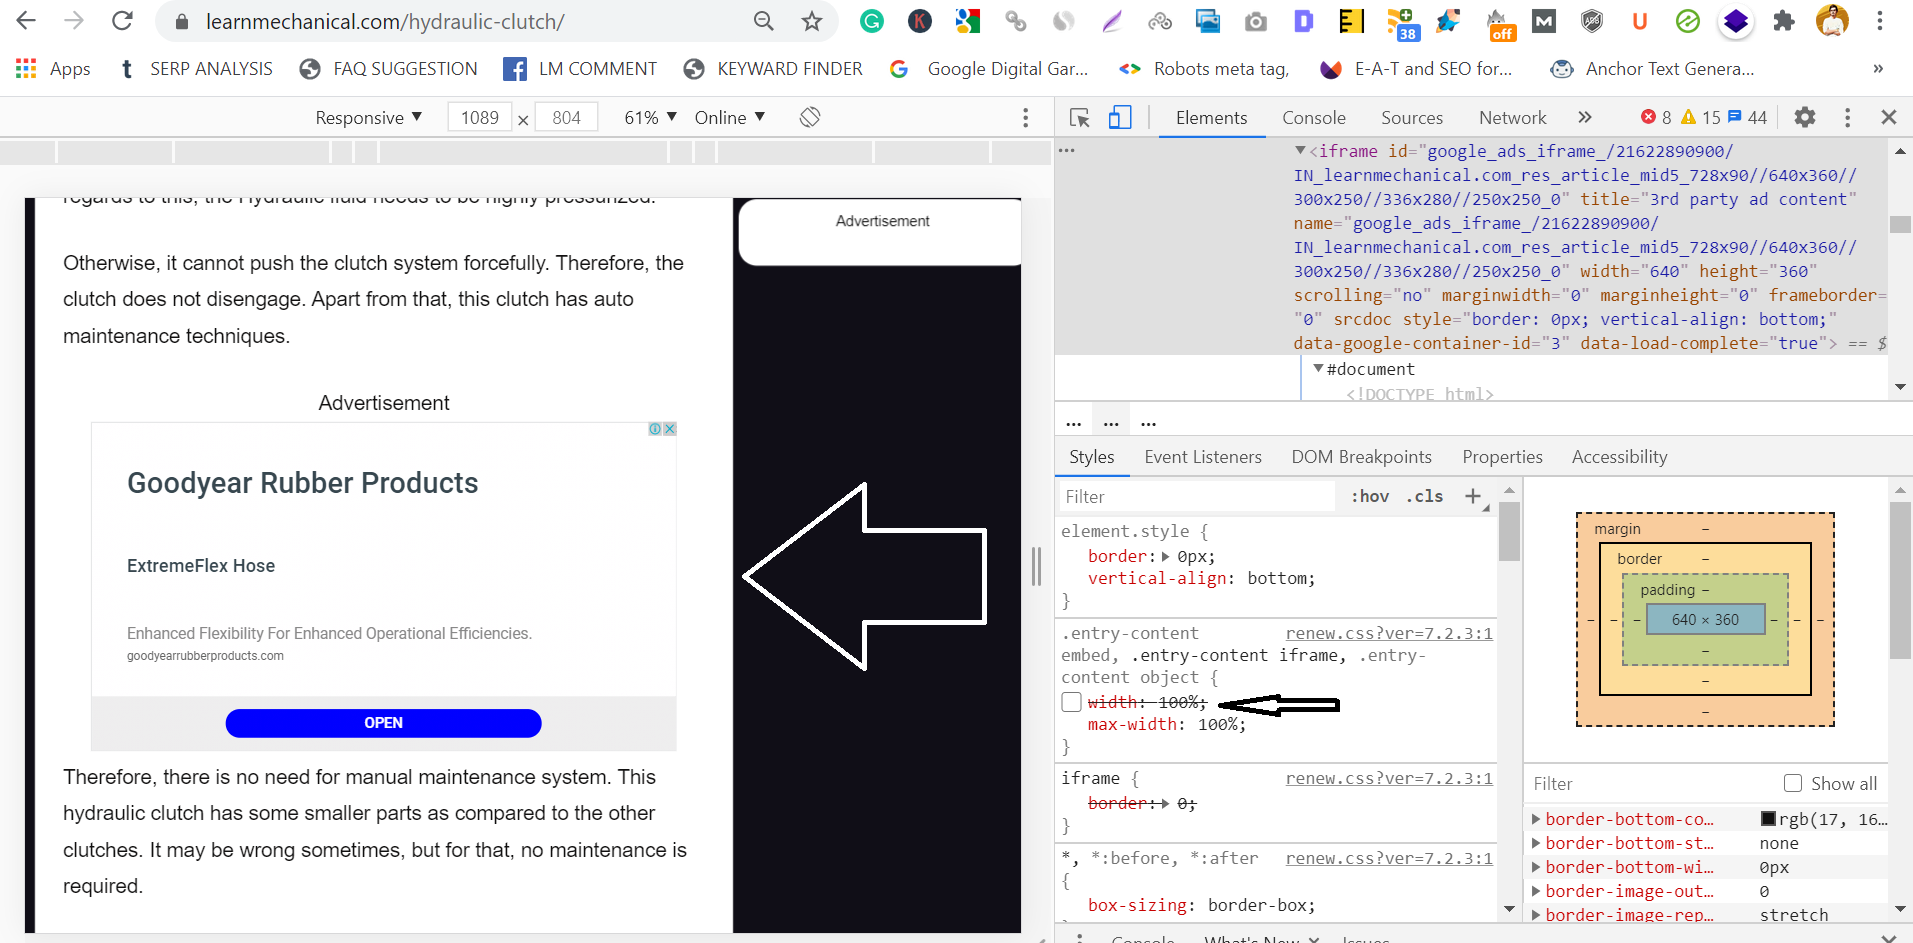
Task: Switch to the Sources tab
Action: click(x=1412, y=118)
